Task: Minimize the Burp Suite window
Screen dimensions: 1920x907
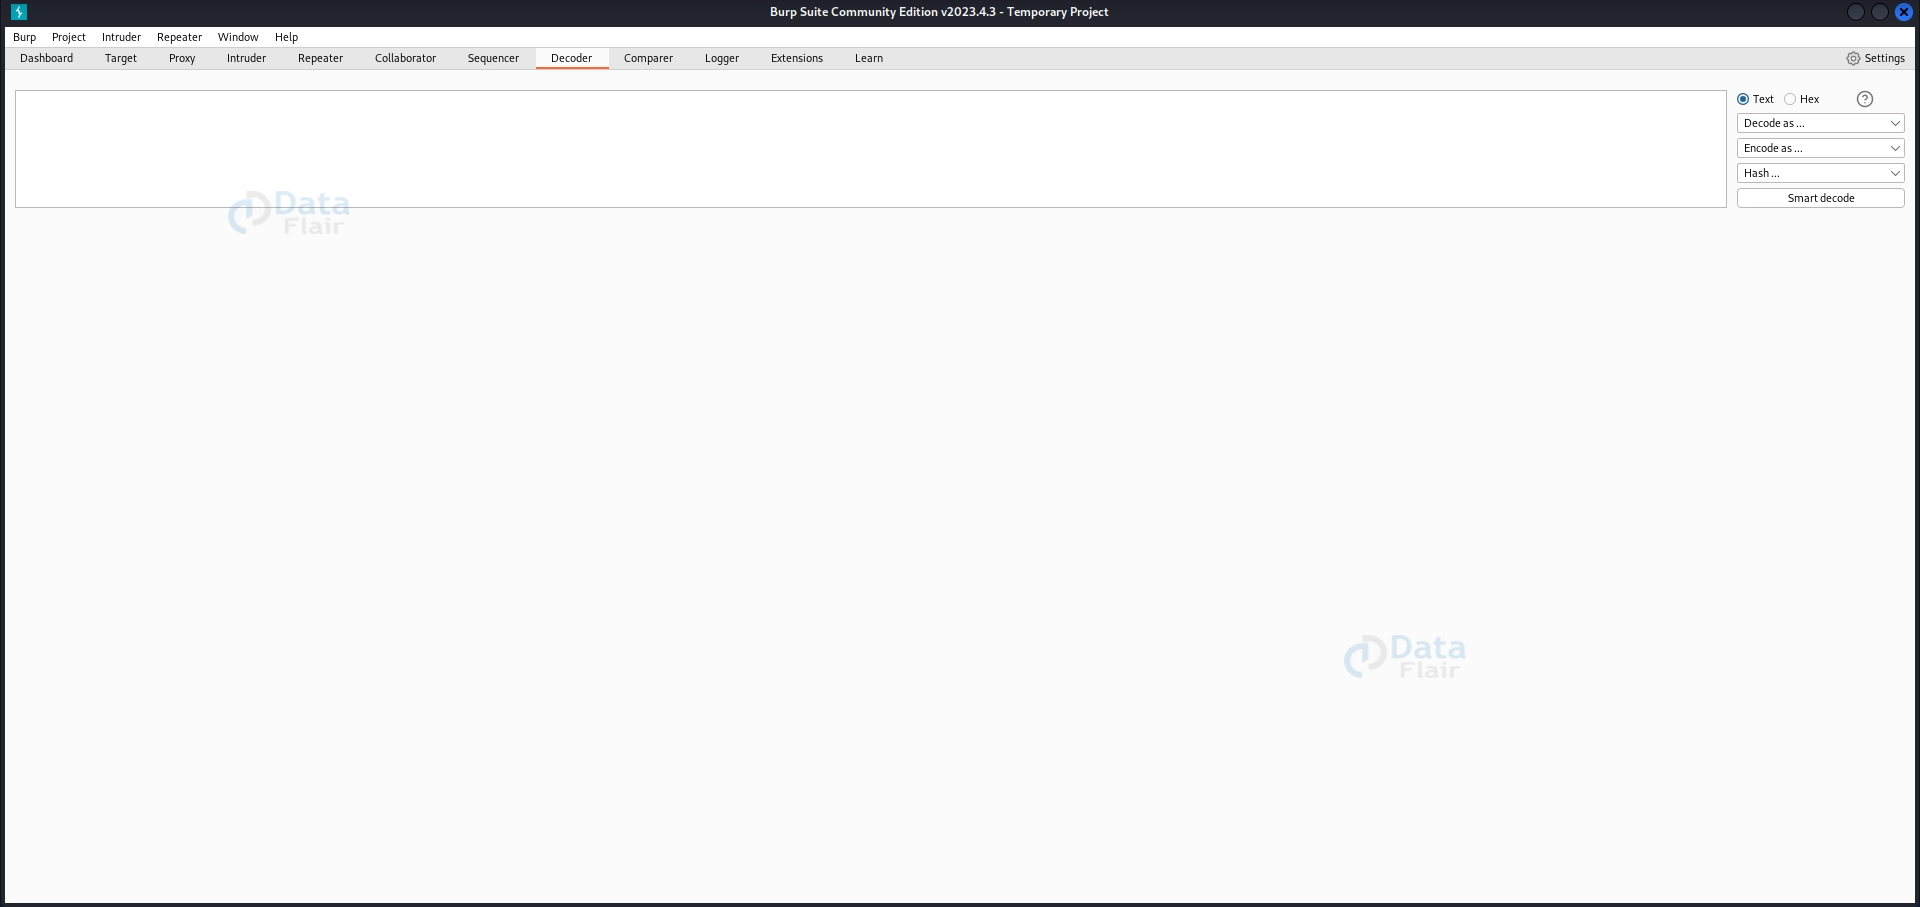Action: pyautogui.click(x=1856, y=12)
